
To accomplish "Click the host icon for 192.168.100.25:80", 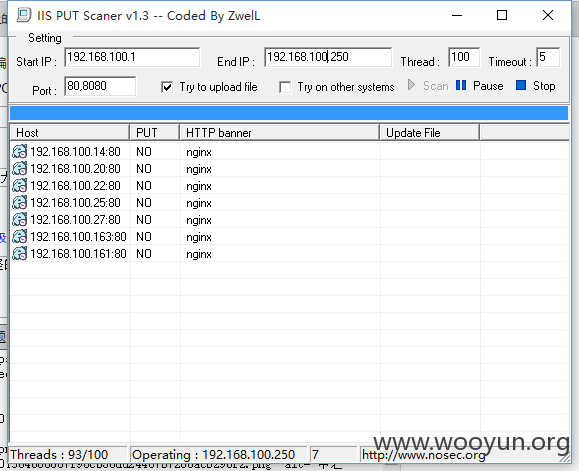I will [20, 202].
